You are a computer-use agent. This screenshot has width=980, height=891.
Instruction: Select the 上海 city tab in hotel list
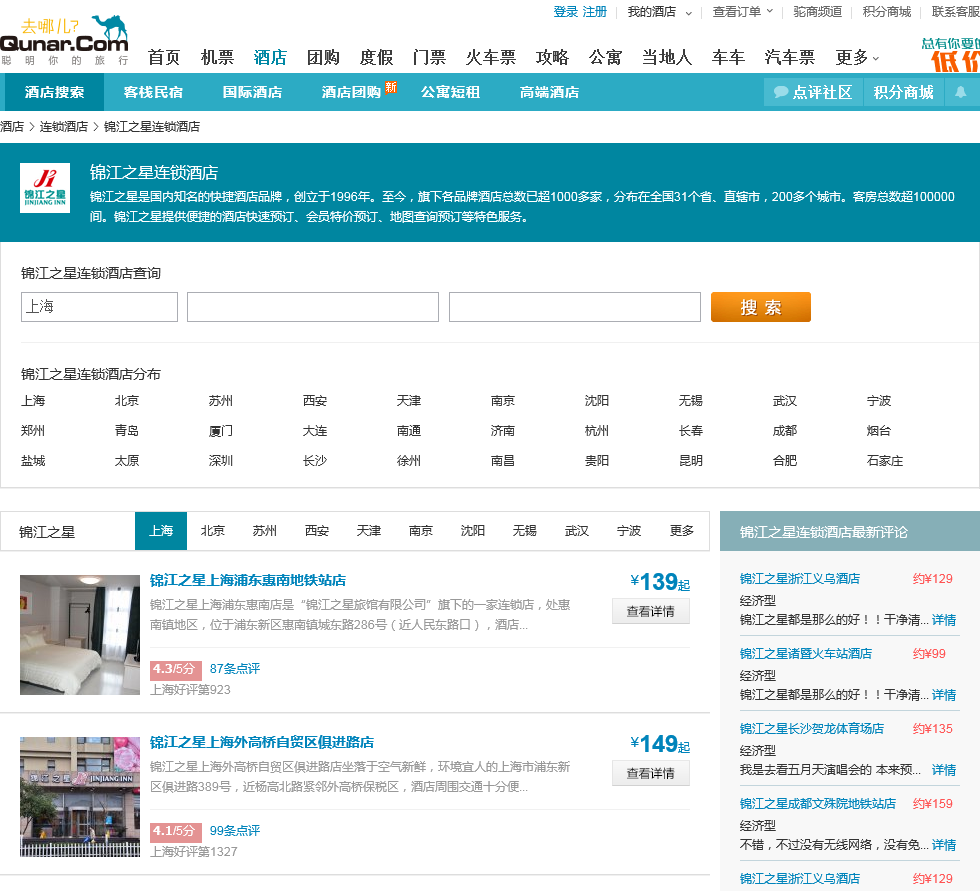click(x=161, y=530)
